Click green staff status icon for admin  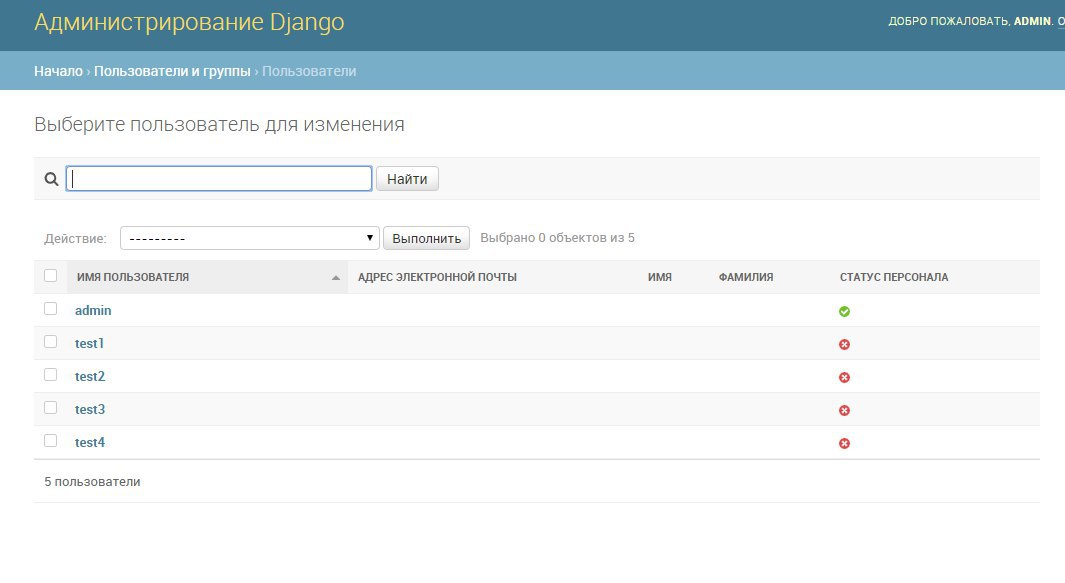[x=844, y=311]
